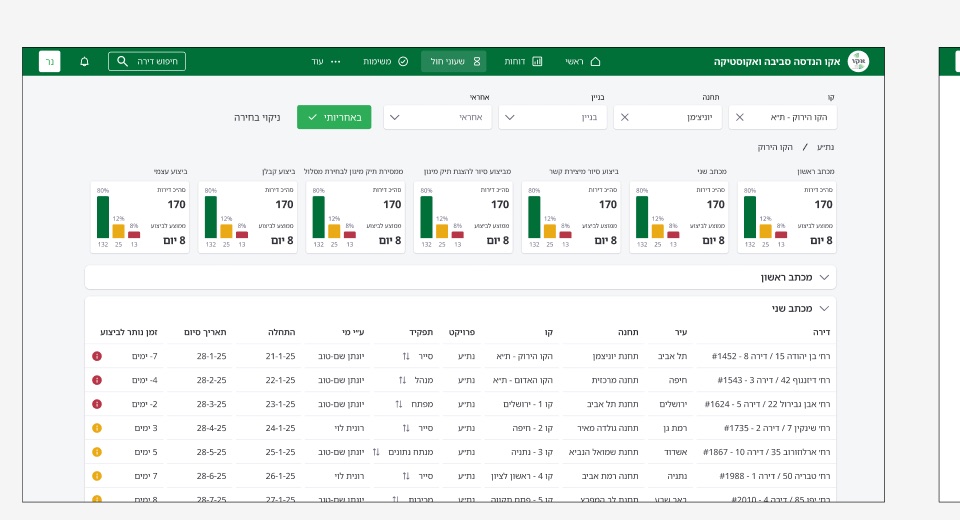Open the משימות tab
The image size is (960, 520).
pos(386,61)
